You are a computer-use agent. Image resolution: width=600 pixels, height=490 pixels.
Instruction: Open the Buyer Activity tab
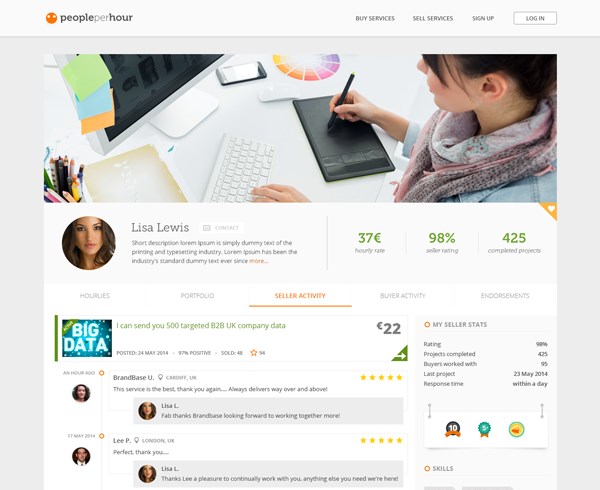tap(403, 296)
